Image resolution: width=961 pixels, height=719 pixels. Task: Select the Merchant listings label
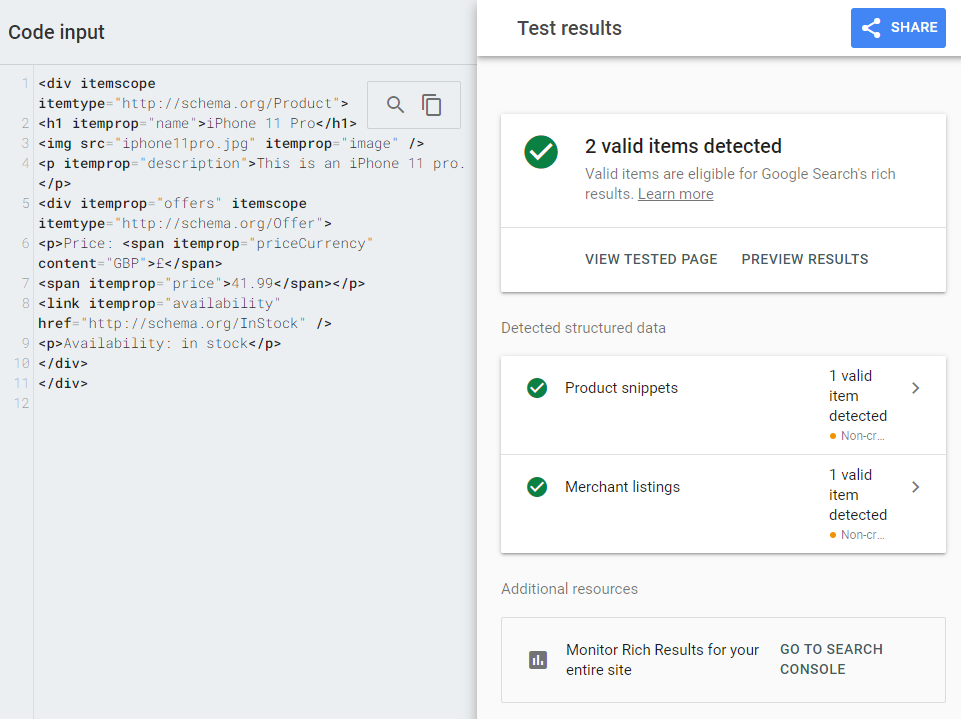622,487
